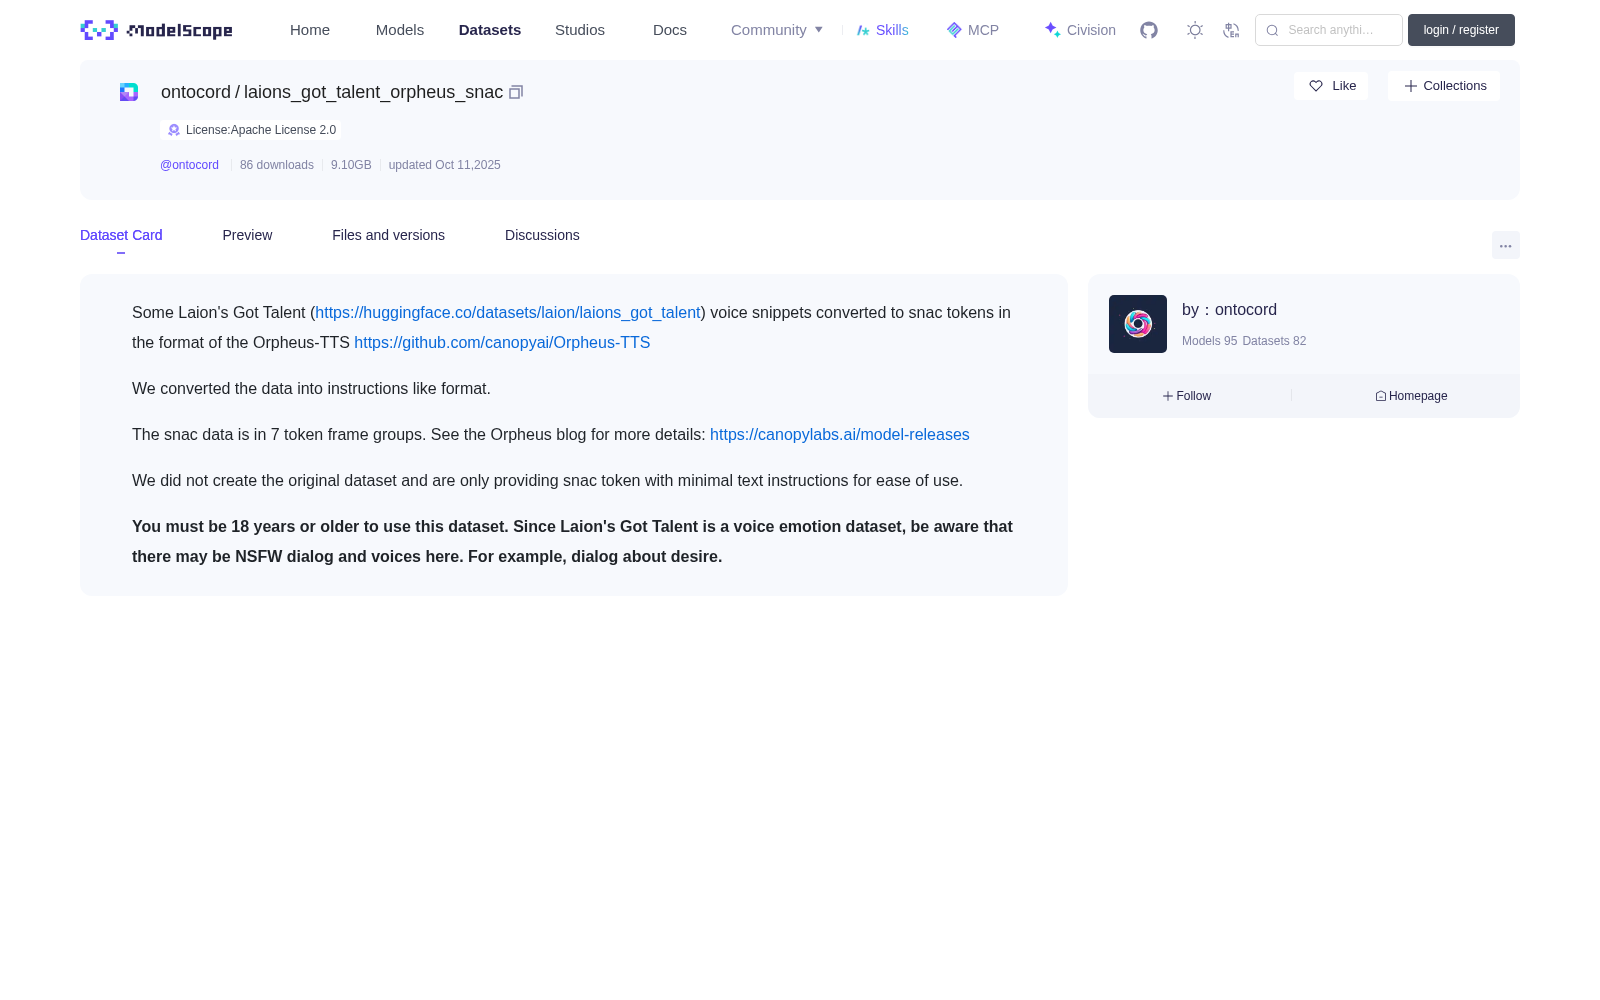Image resolution: width=1600 pixels, height=1000 pixels.
Task: Open the ontocord Homepage button
Action: 1411,396
